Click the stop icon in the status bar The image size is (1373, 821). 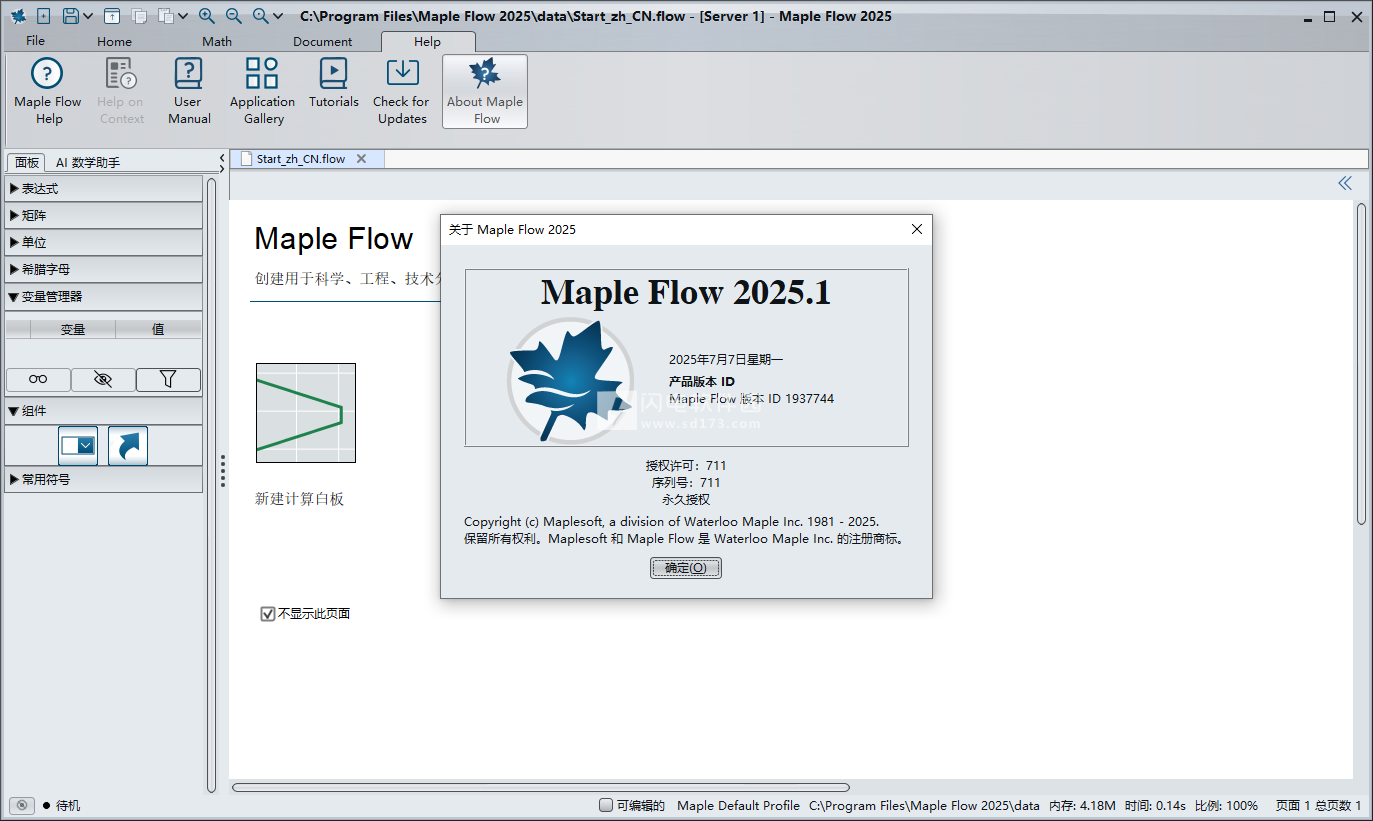[x=21, y=805]
